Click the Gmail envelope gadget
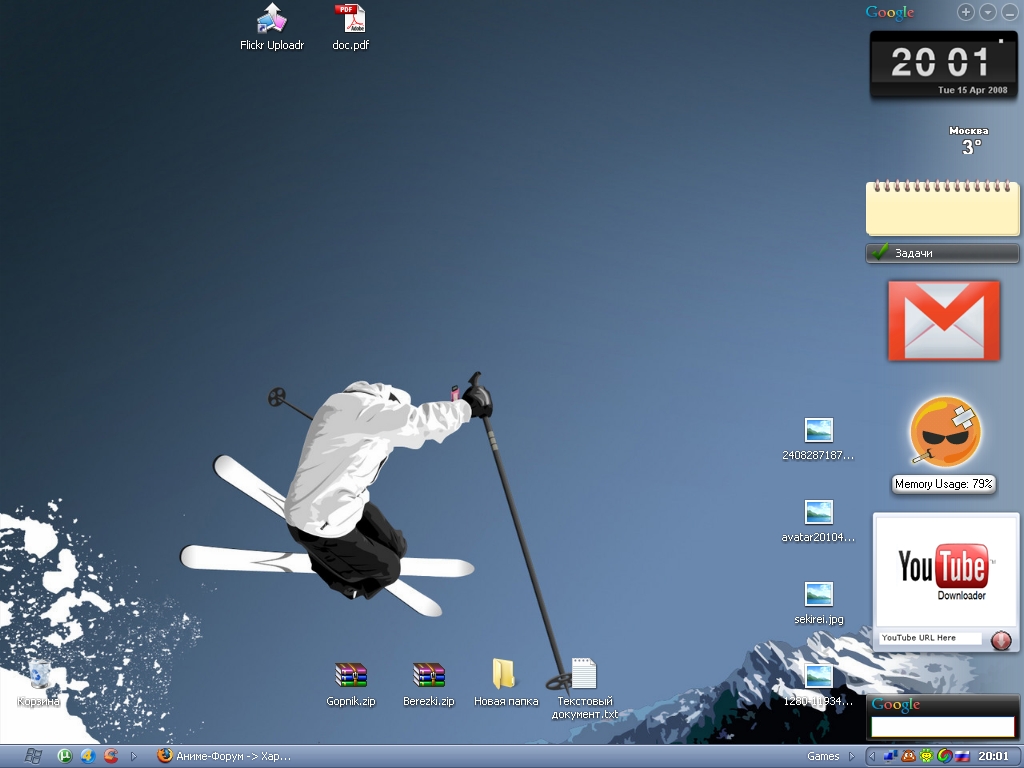The width and height of the screenshot is (1024, 768). [x=943, y=320]
